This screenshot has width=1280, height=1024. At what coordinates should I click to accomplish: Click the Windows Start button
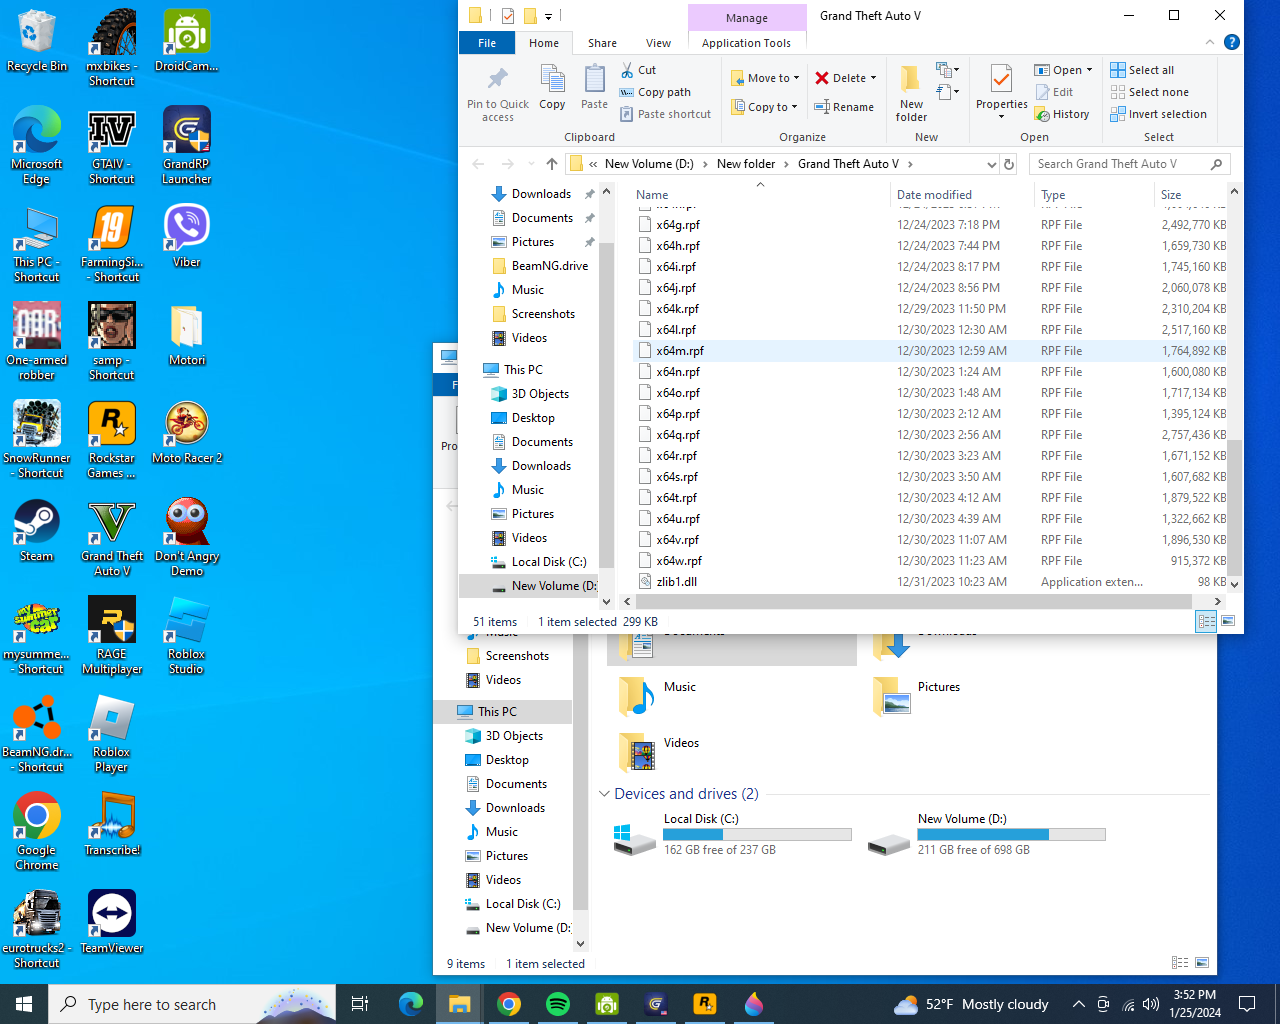click(24, 1004)
